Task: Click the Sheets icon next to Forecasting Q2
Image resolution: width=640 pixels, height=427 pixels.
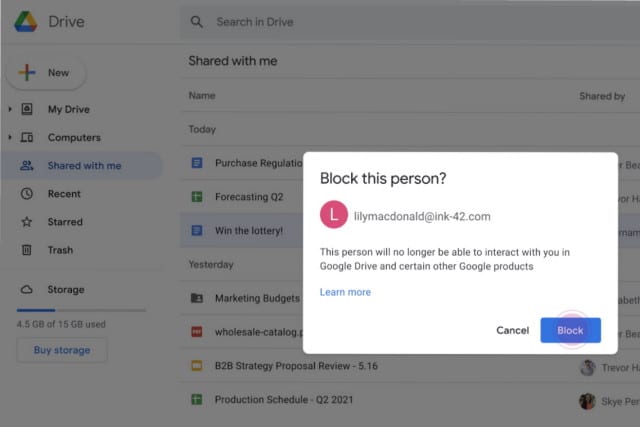Action: pyautogui.click(x=197, y=197)
